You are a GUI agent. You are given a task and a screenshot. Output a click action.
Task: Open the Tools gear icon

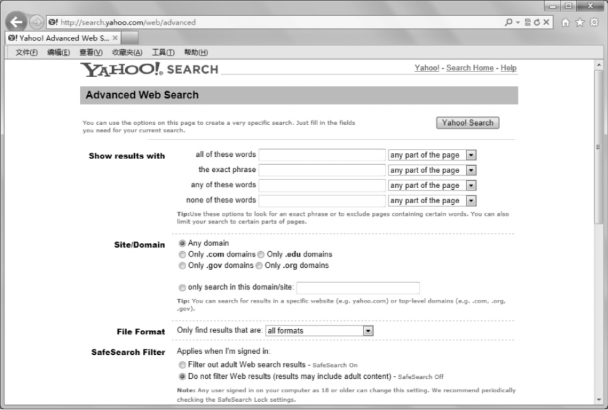tap(594, 22)
